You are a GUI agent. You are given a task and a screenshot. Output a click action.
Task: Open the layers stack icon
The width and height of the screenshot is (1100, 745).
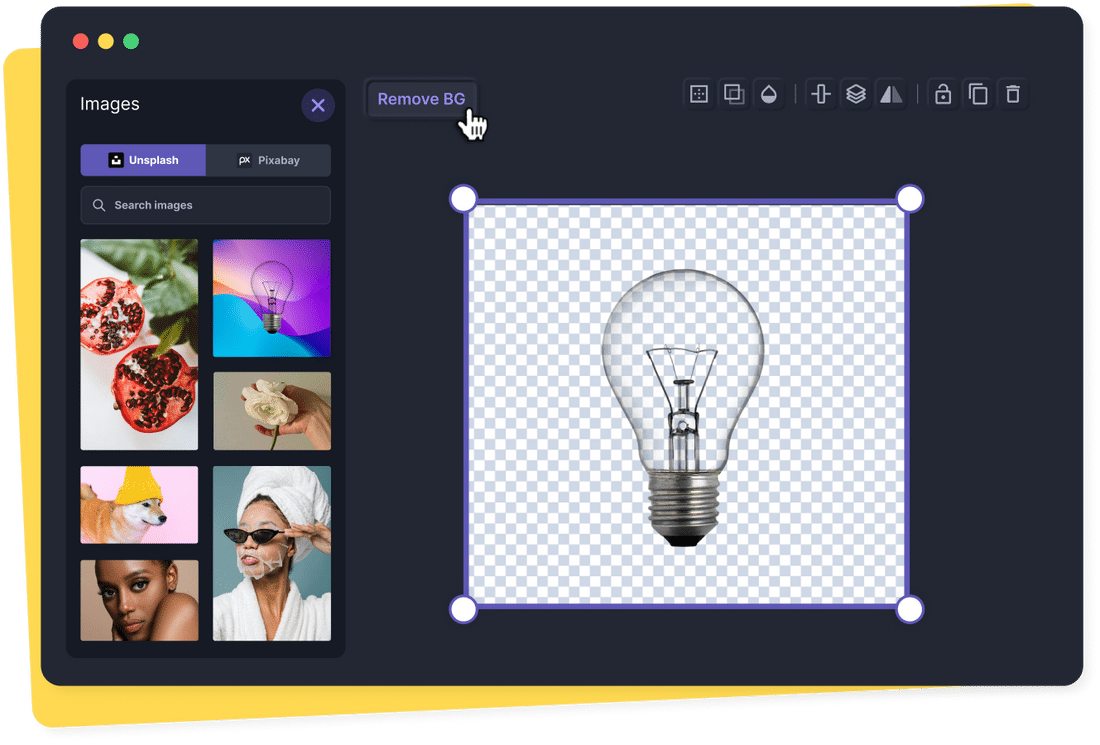coord(855,94)
